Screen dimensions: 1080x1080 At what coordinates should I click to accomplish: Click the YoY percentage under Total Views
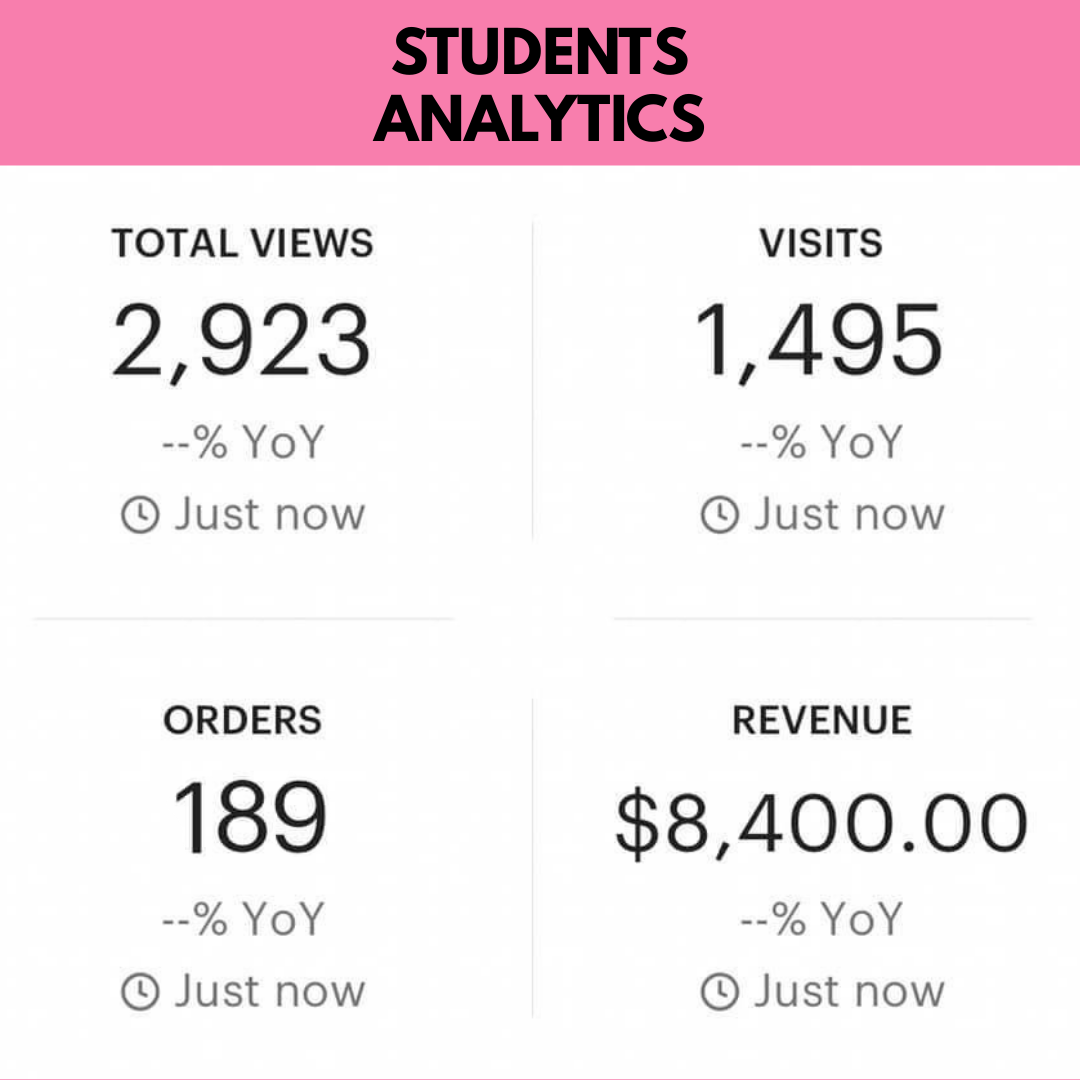[x=243, y=443]
